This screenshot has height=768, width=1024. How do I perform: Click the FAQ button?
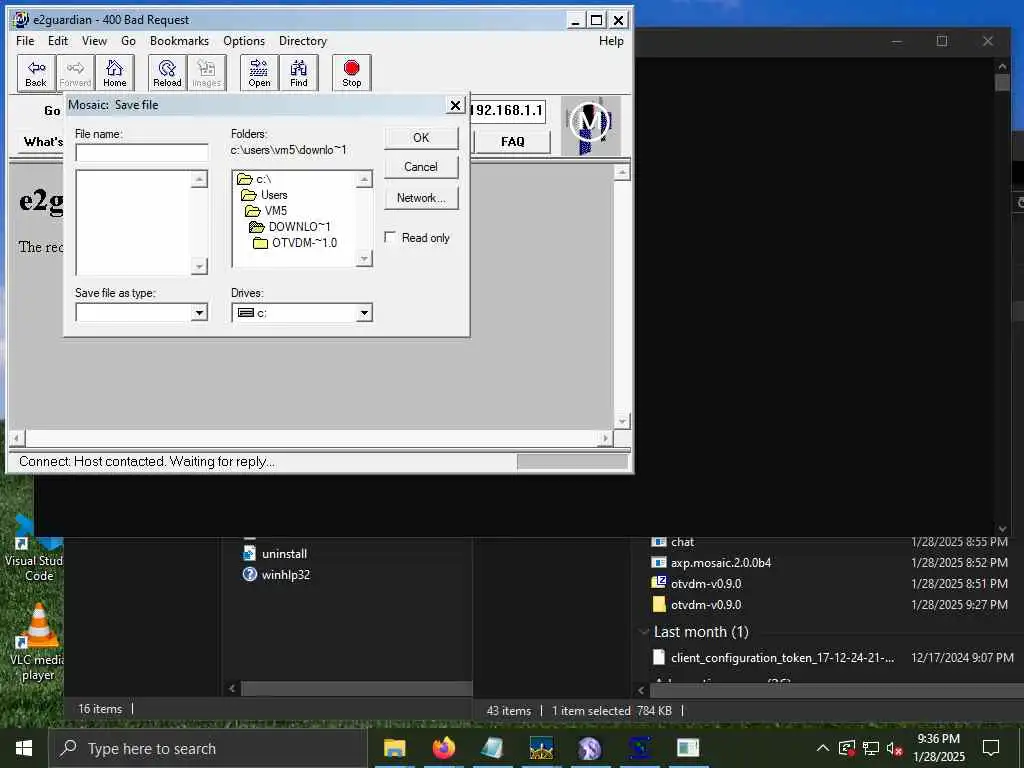513,142
